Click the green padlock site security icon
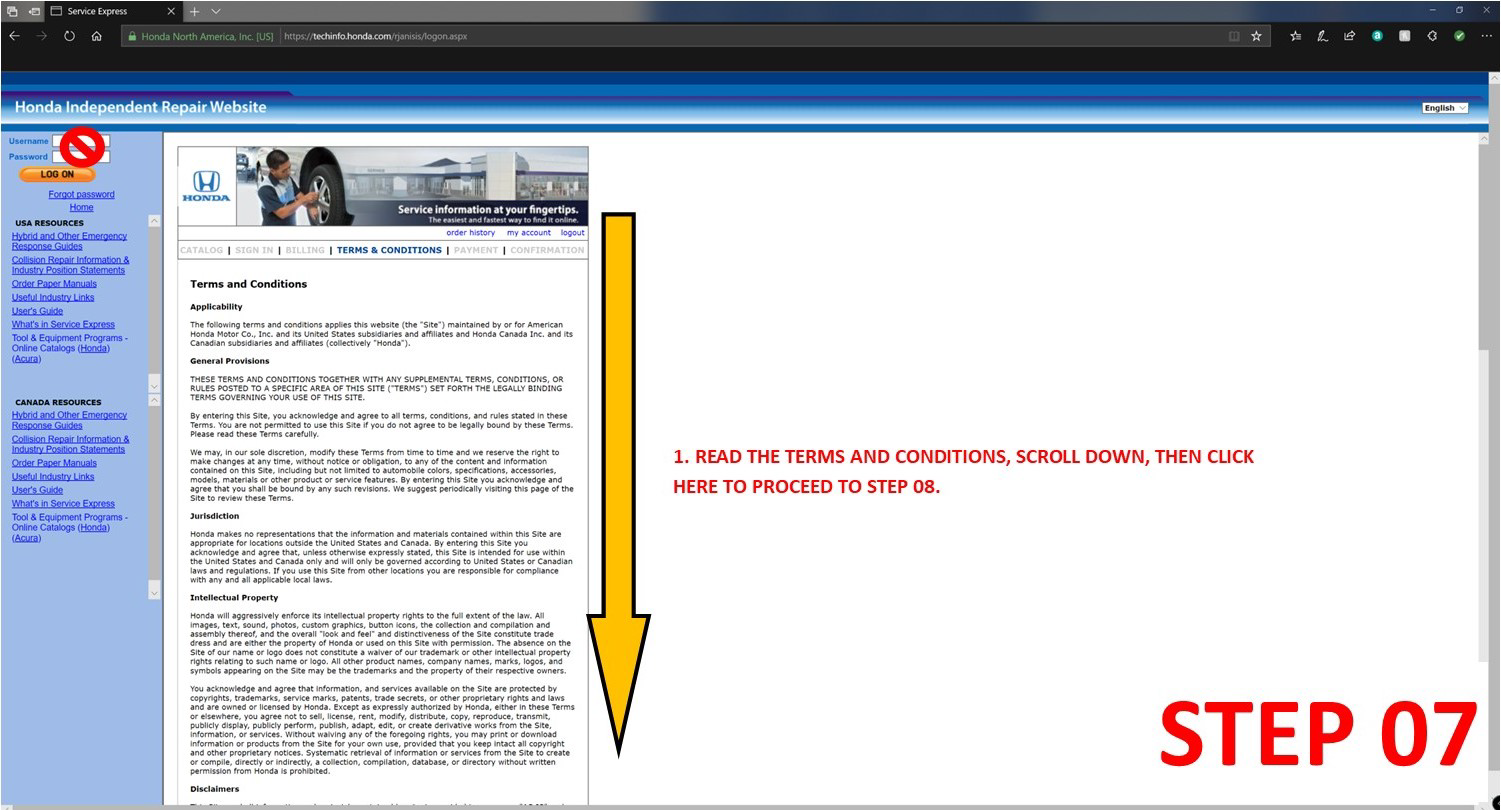This screenshot has height=810, width=1501. coord(130,36)
